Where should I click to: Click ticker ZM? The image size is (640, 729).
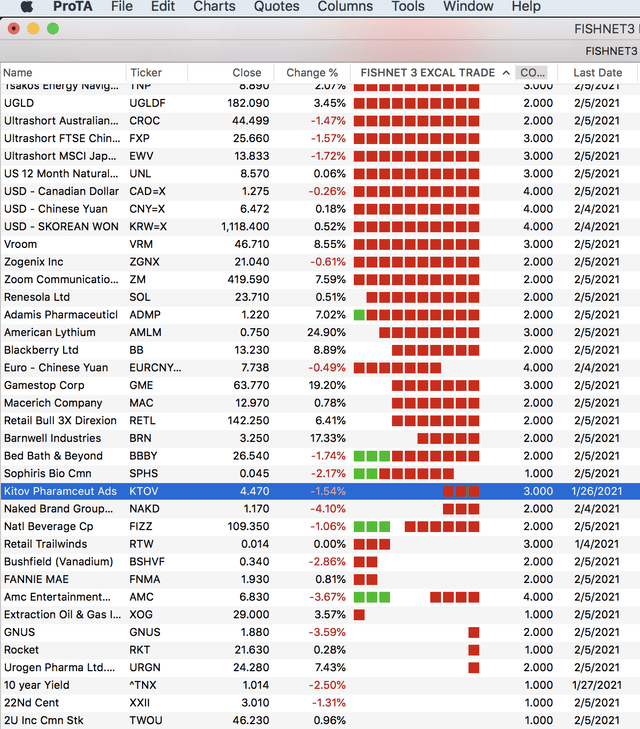point(138,280)
